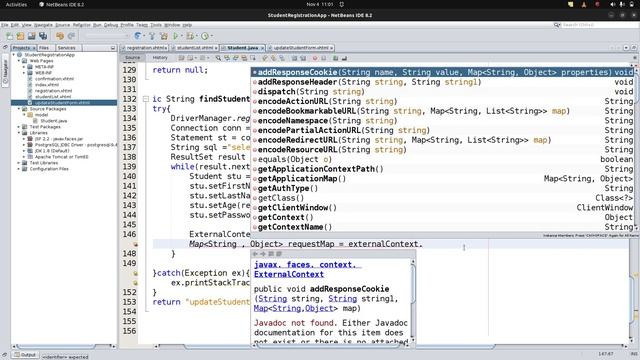Click the forward arrow in the Javadoc popup
Screen dimensions: 640x360
click(x=263, y=254)
